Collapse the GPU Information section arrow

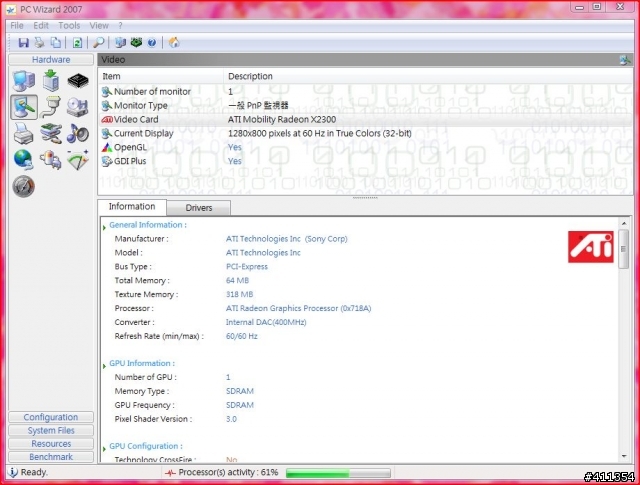pos(104,366)
